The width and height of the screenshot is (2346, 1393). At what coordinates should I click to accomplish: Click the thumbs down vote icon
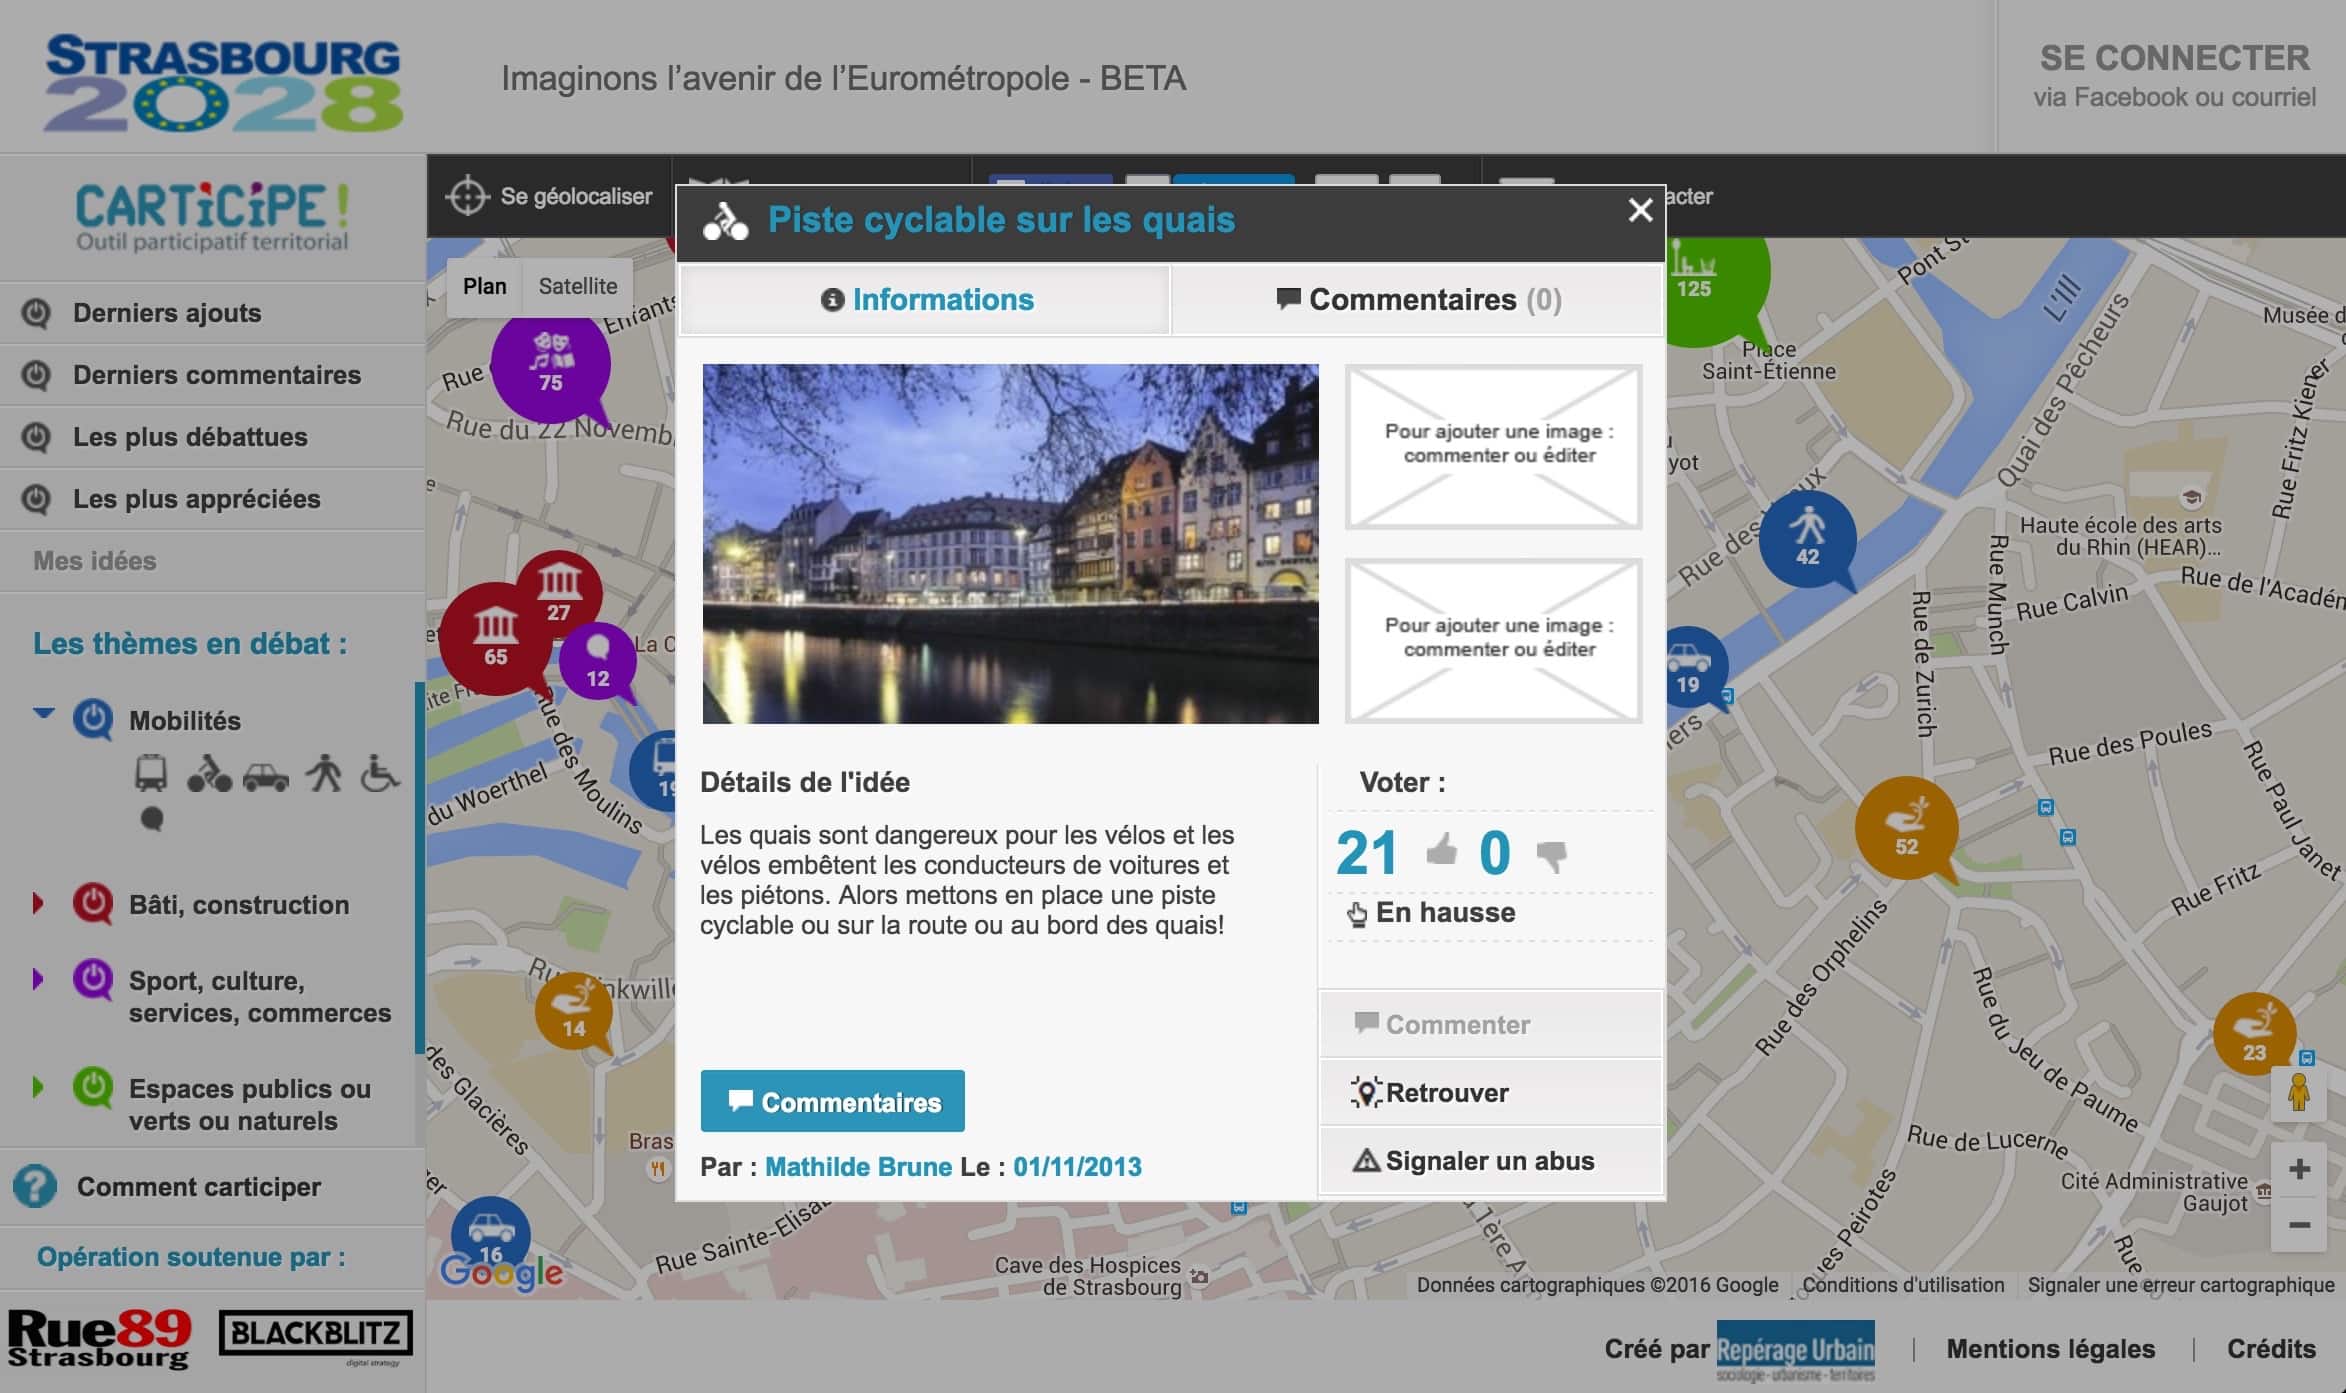point(1551,855)
